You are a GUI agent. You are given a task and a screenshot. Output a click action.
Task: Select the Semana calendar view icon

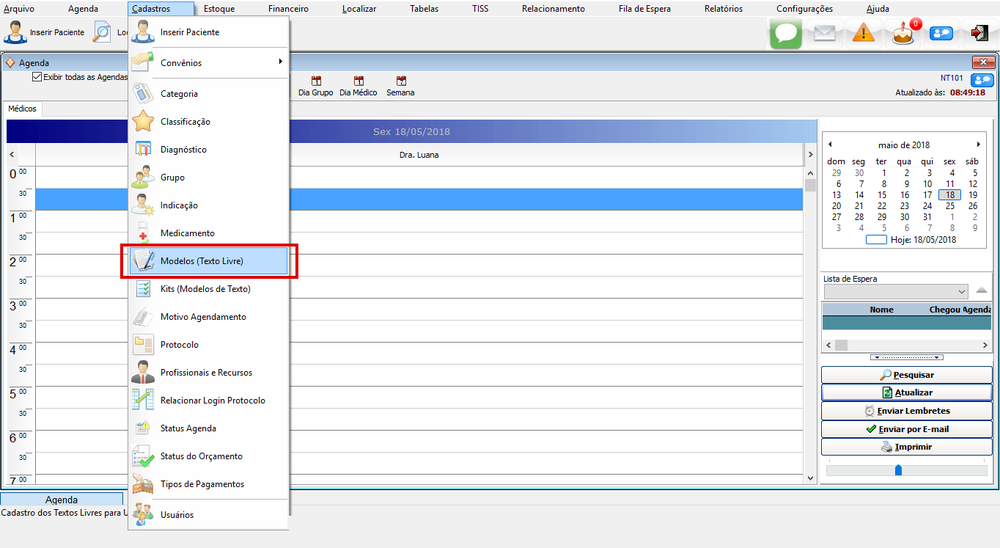click(401, 86)
